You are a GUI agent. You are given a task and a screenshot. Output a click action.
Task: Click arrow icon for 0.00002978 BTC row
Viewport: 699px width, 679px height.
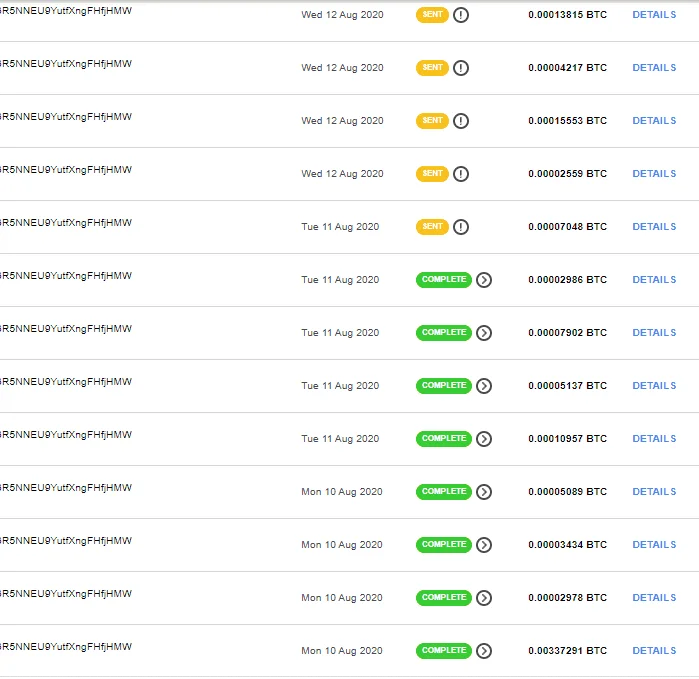(484, 598)
